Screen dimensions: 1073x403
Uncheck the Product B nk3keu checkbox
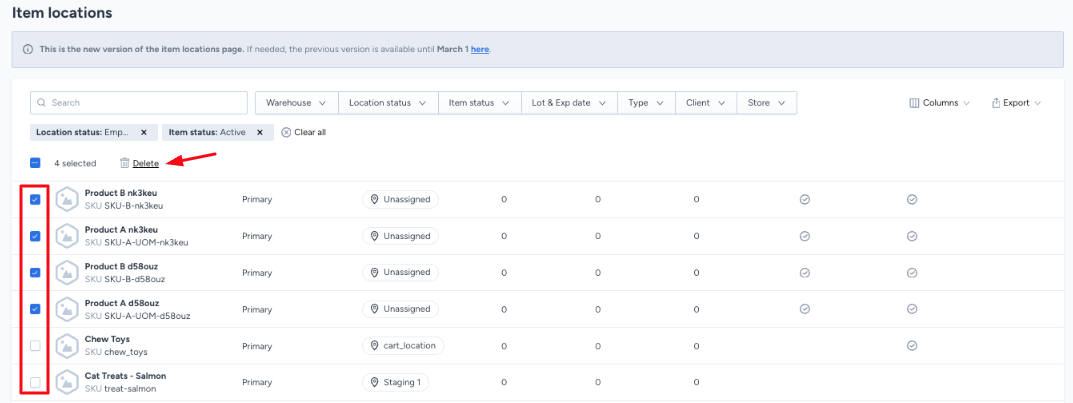(36, 199)
